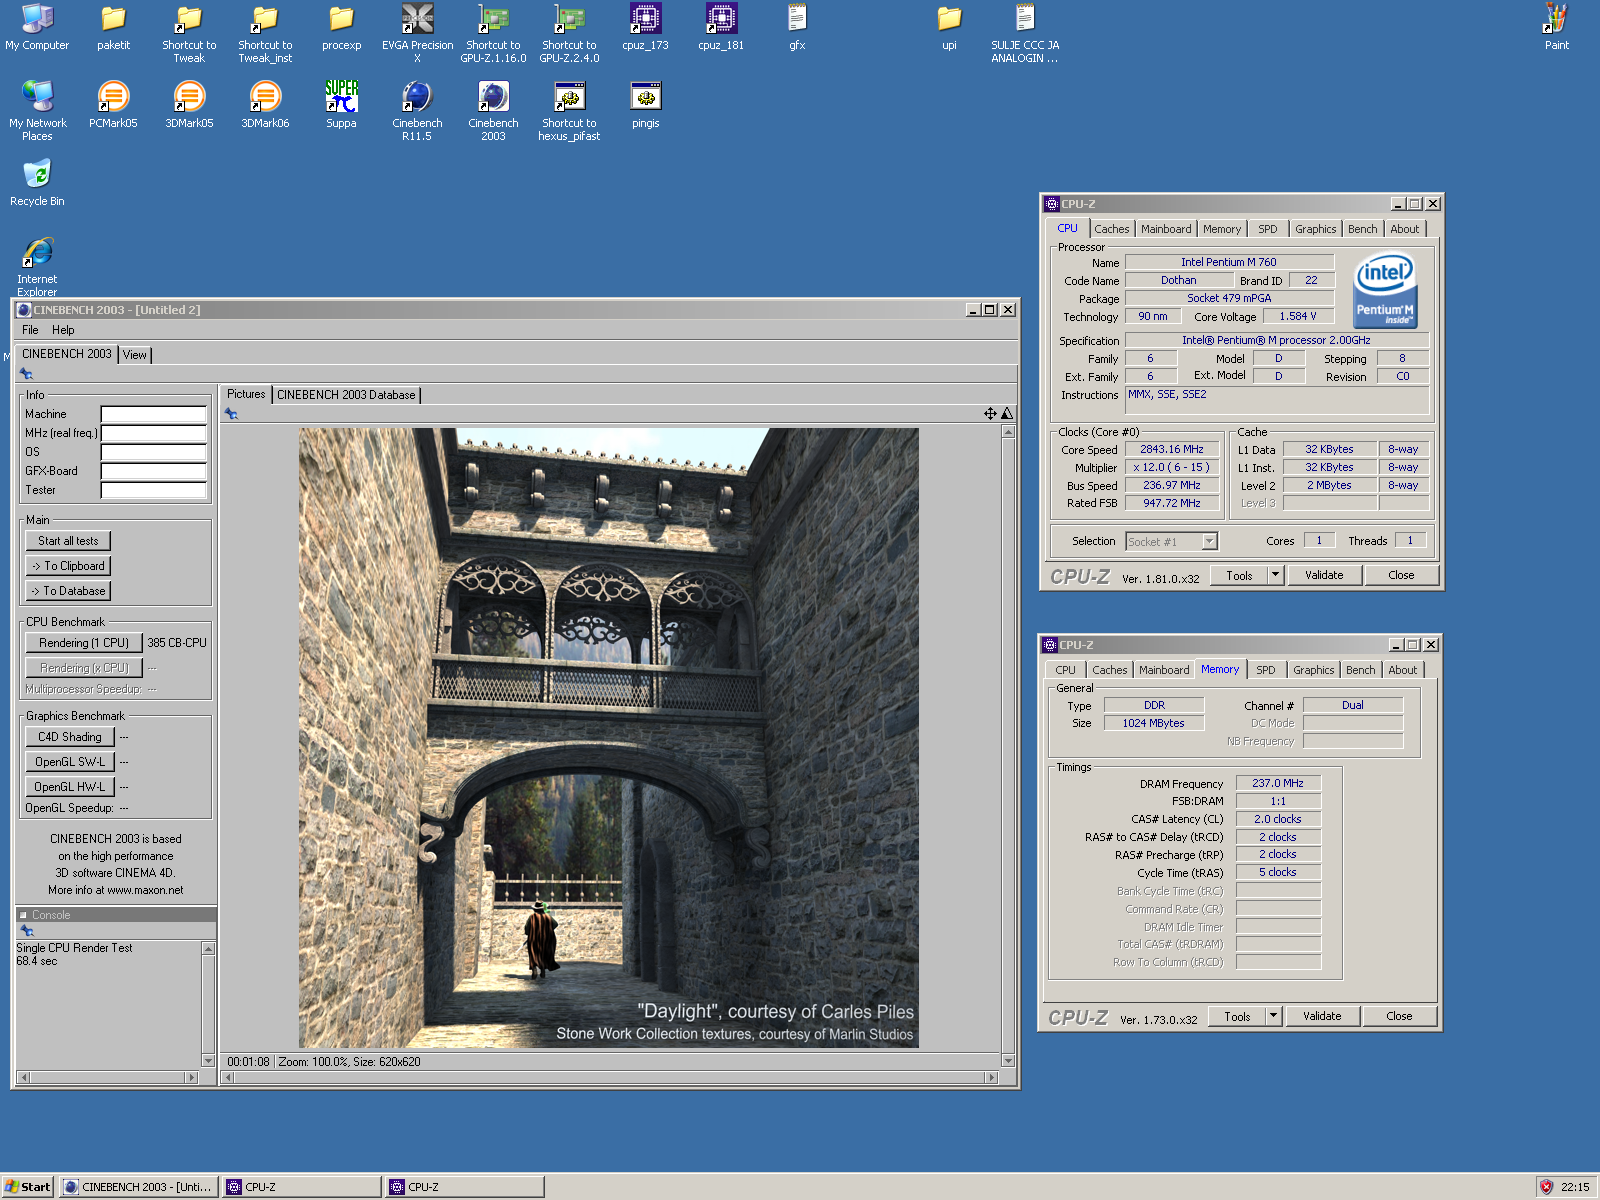Switch to CINEBENCH 2003 Database tab
Viewport: 1600px width, 1200px height.
[x=346, y=395]
